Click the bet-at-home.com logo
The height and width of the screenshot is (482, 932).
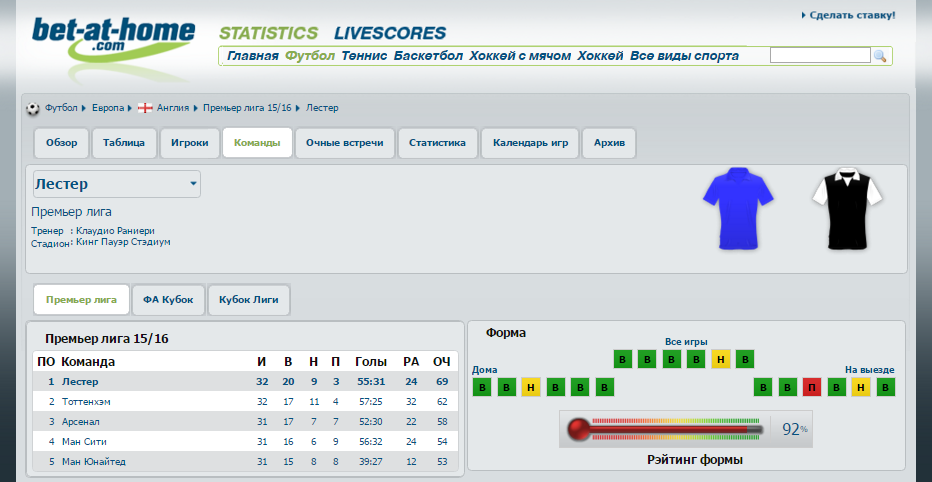(113, 43)
